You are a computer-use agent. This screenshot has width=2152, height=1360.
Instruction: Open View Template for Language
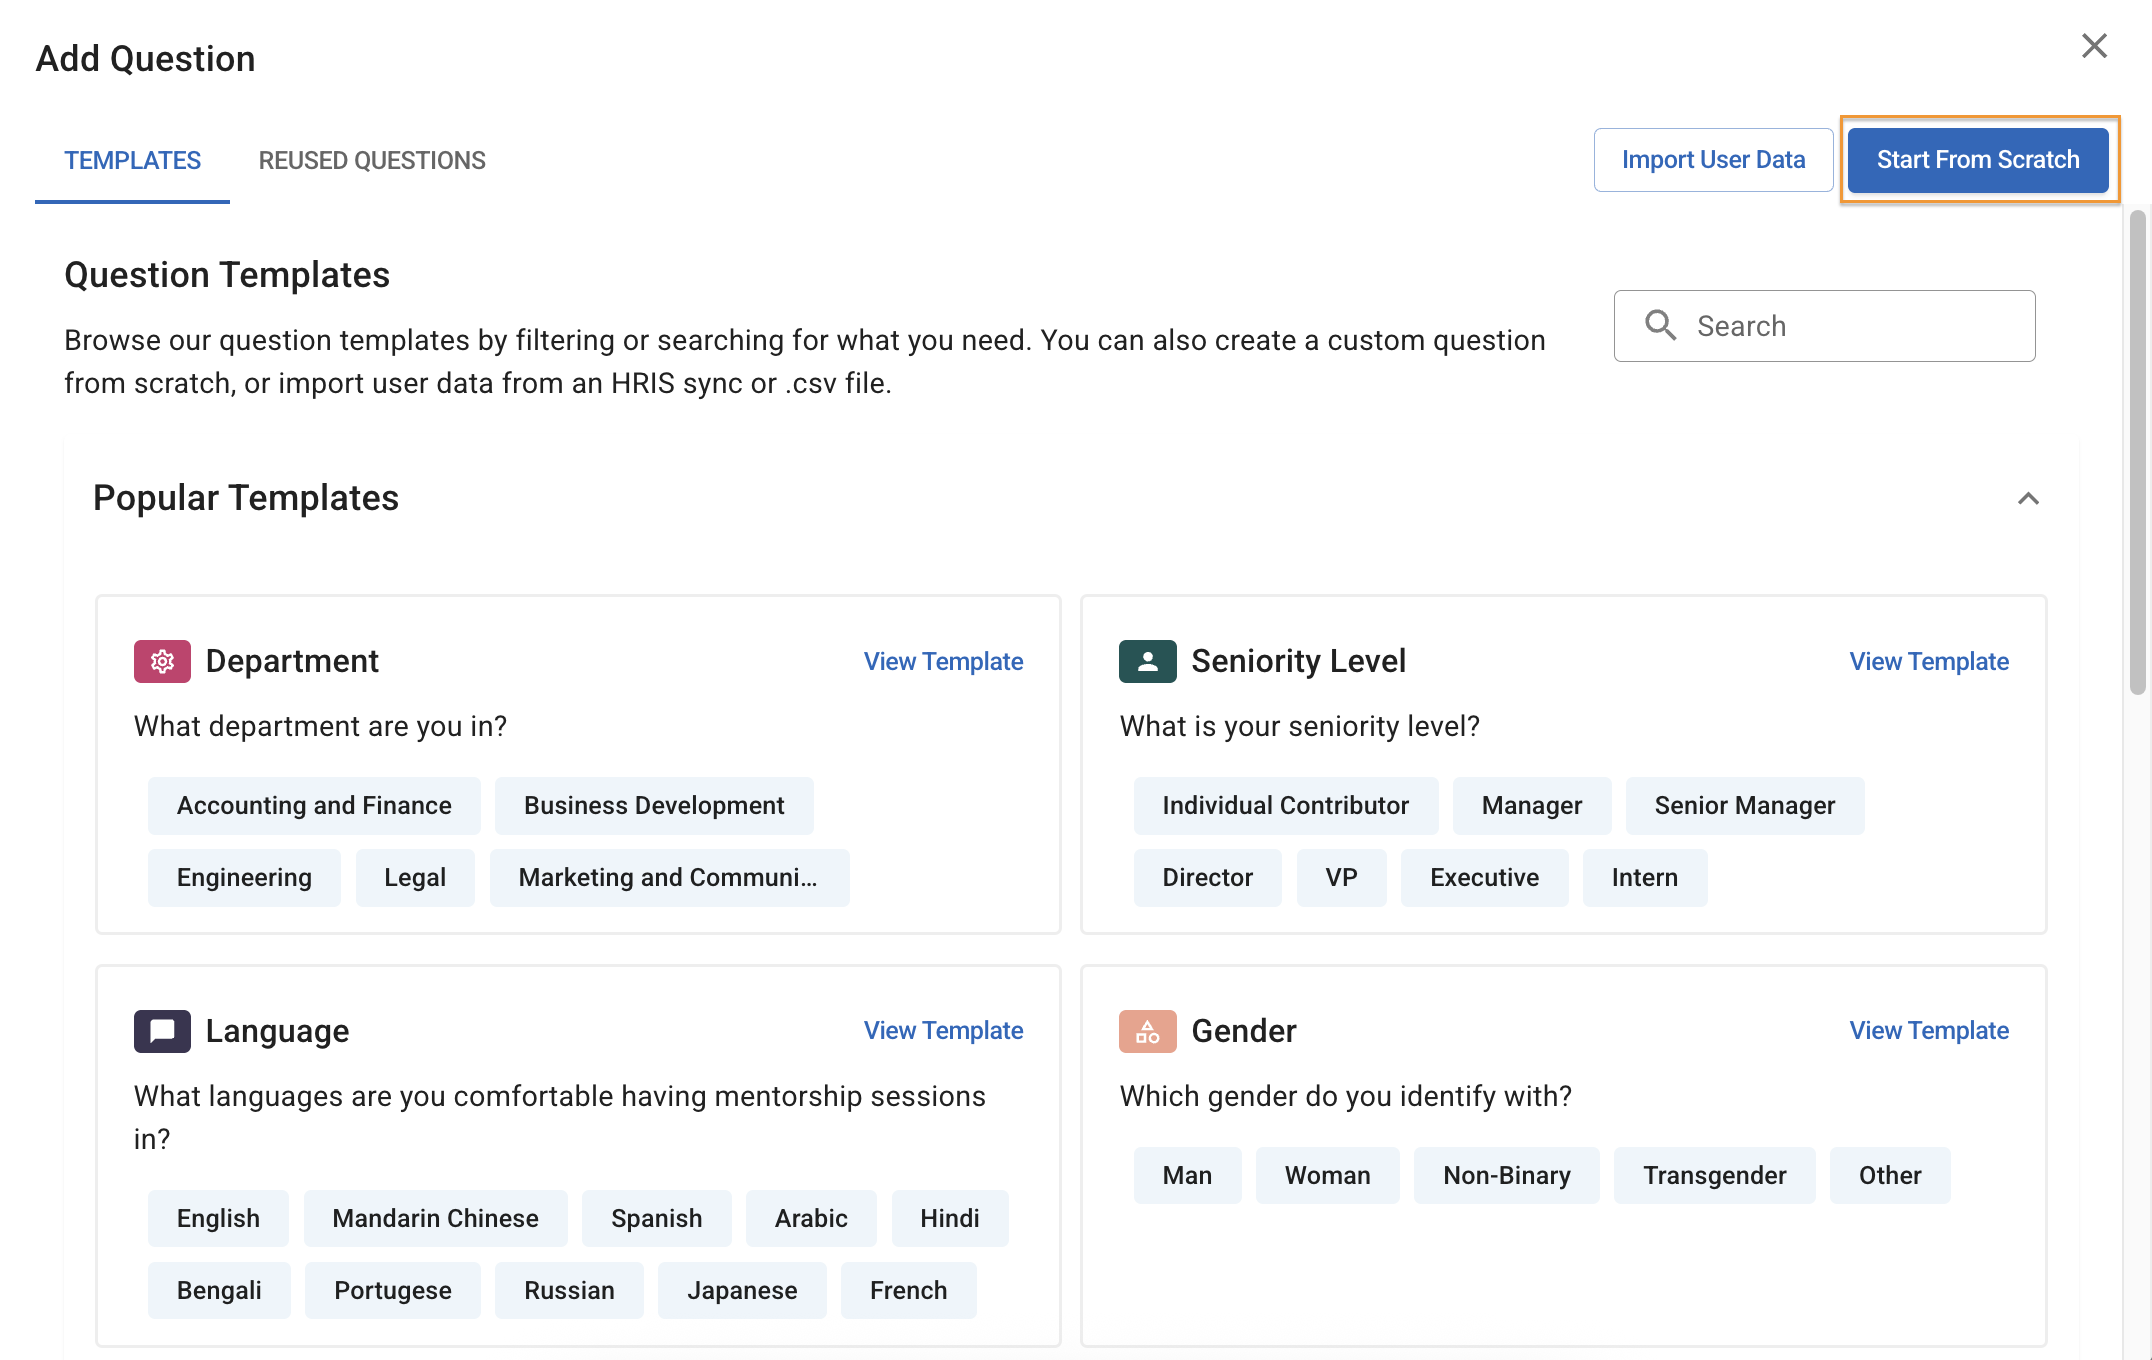(943, 1031)
